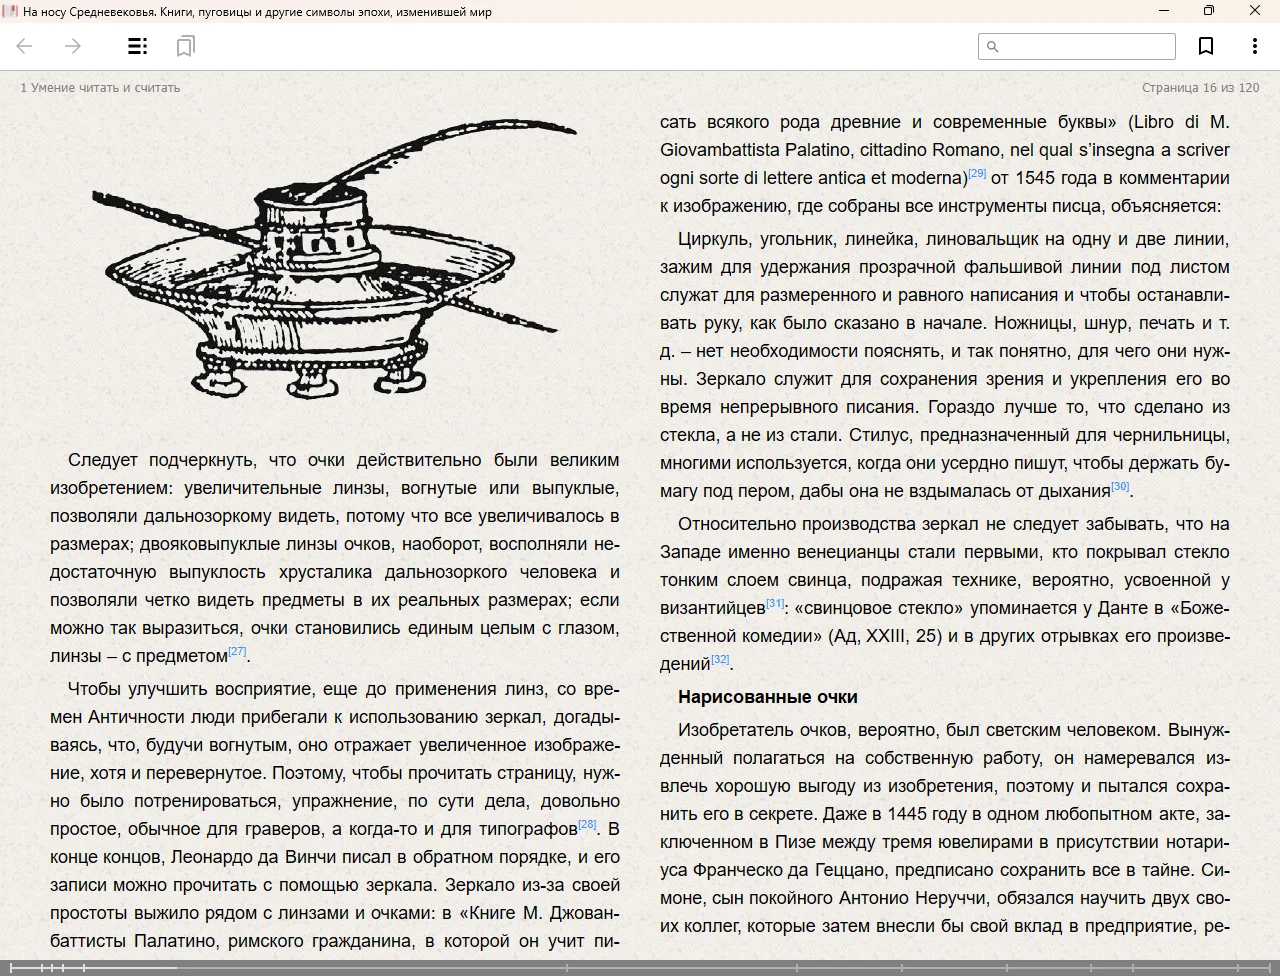Image resolution: width=1280 pixels, height=976 pixels.
Task: Open the table of contents list
Action: pos(138,46)
